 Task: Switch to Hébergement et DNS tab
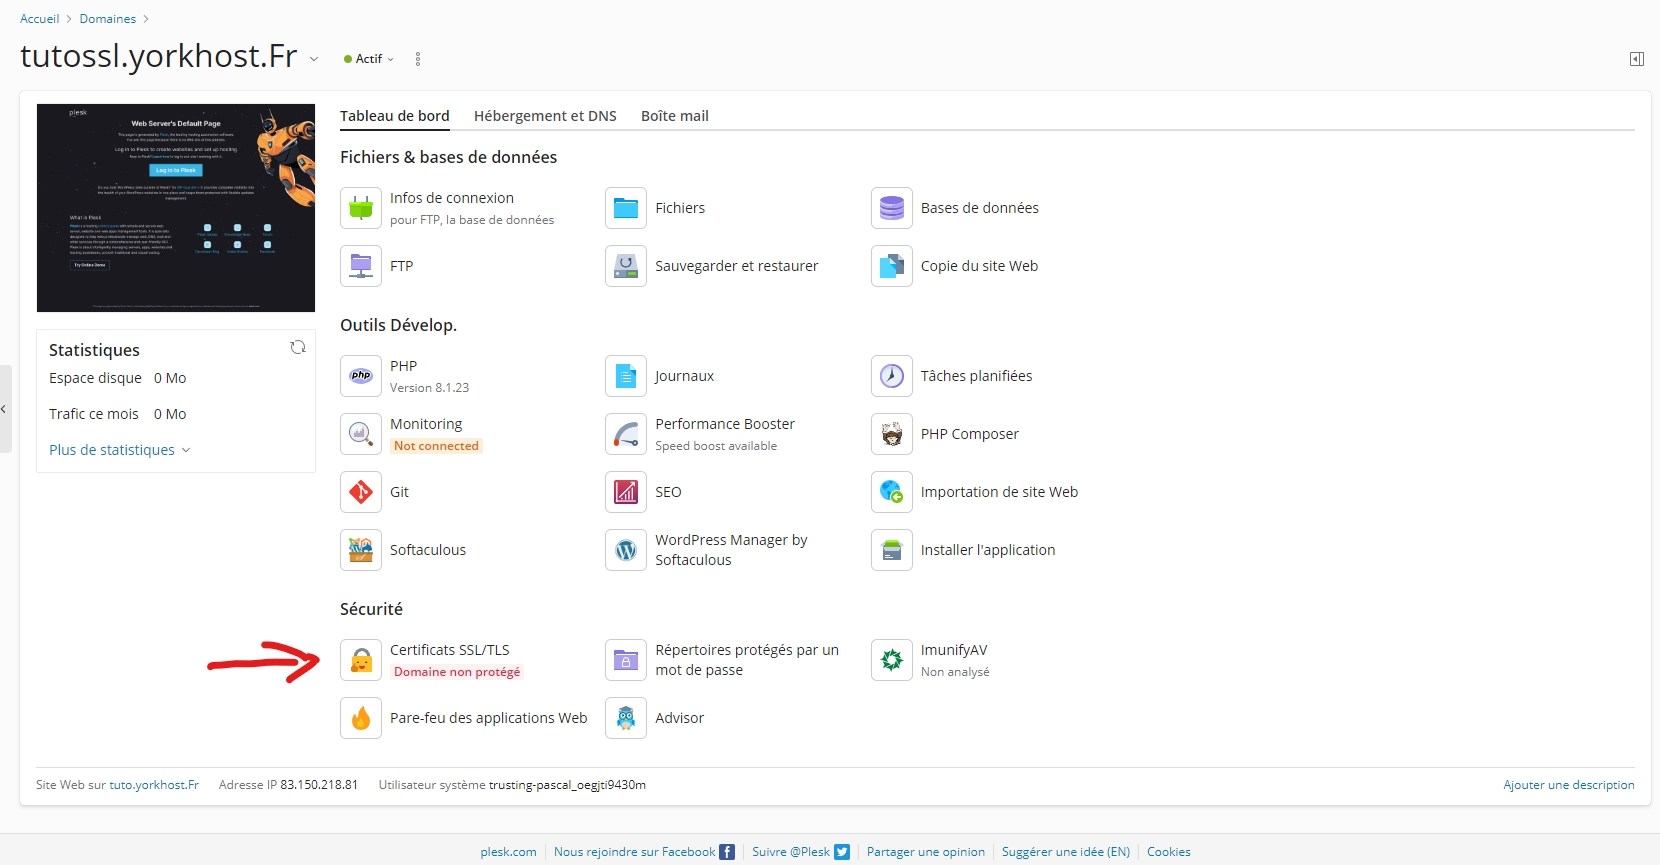coord(545,116)
